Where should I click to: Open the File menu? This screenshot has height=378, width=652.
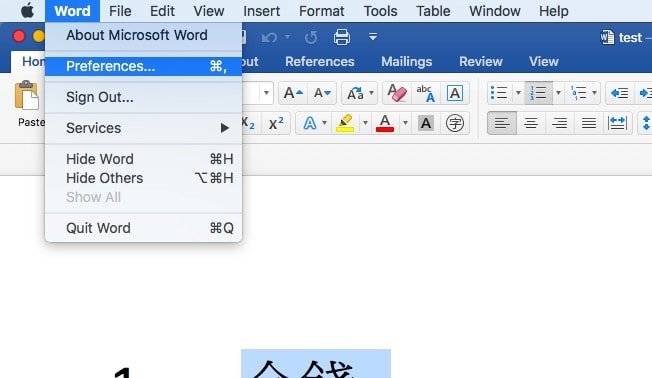(x=120, y=11)
